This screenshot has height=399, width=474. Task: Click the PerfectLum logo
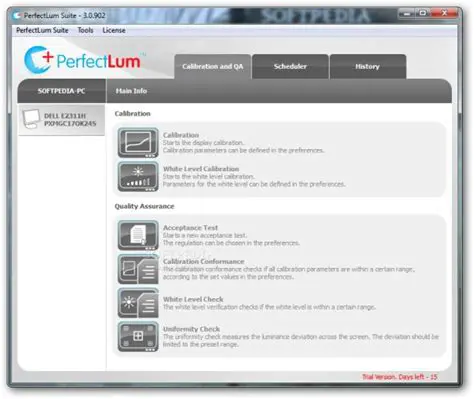[x=85, y=60]
